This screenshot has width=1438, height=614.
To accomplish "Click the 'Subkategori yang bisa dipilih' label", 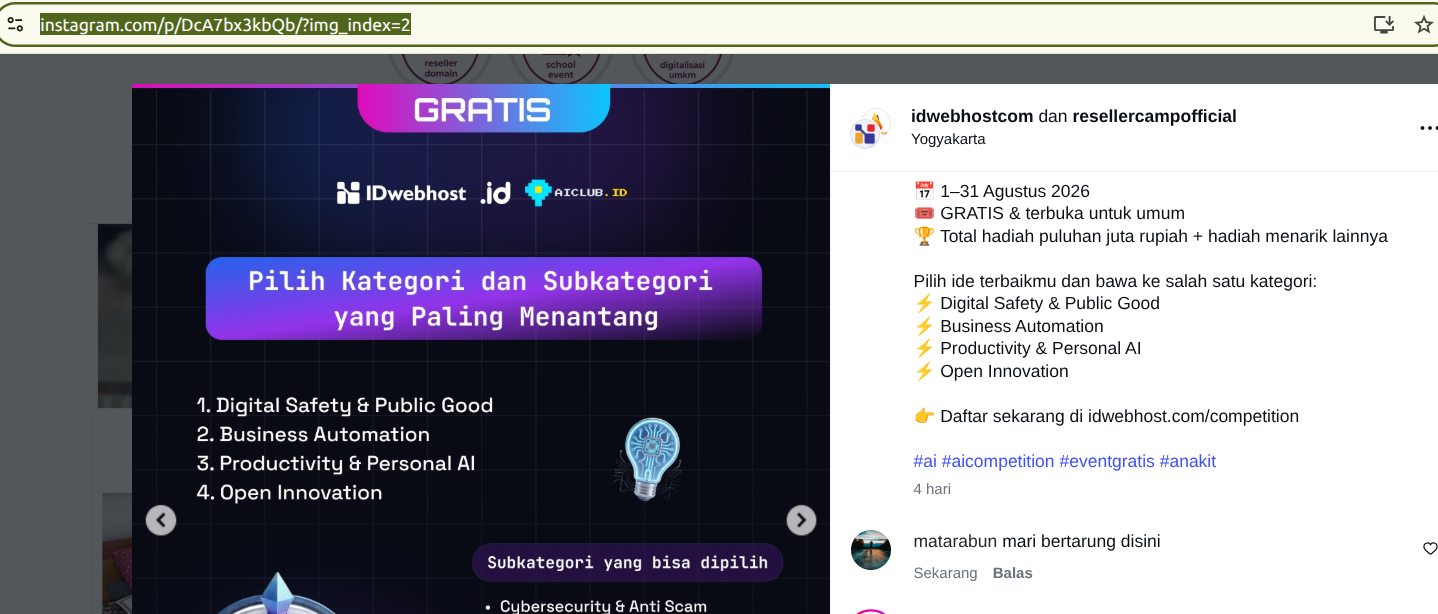I will 627,562.
